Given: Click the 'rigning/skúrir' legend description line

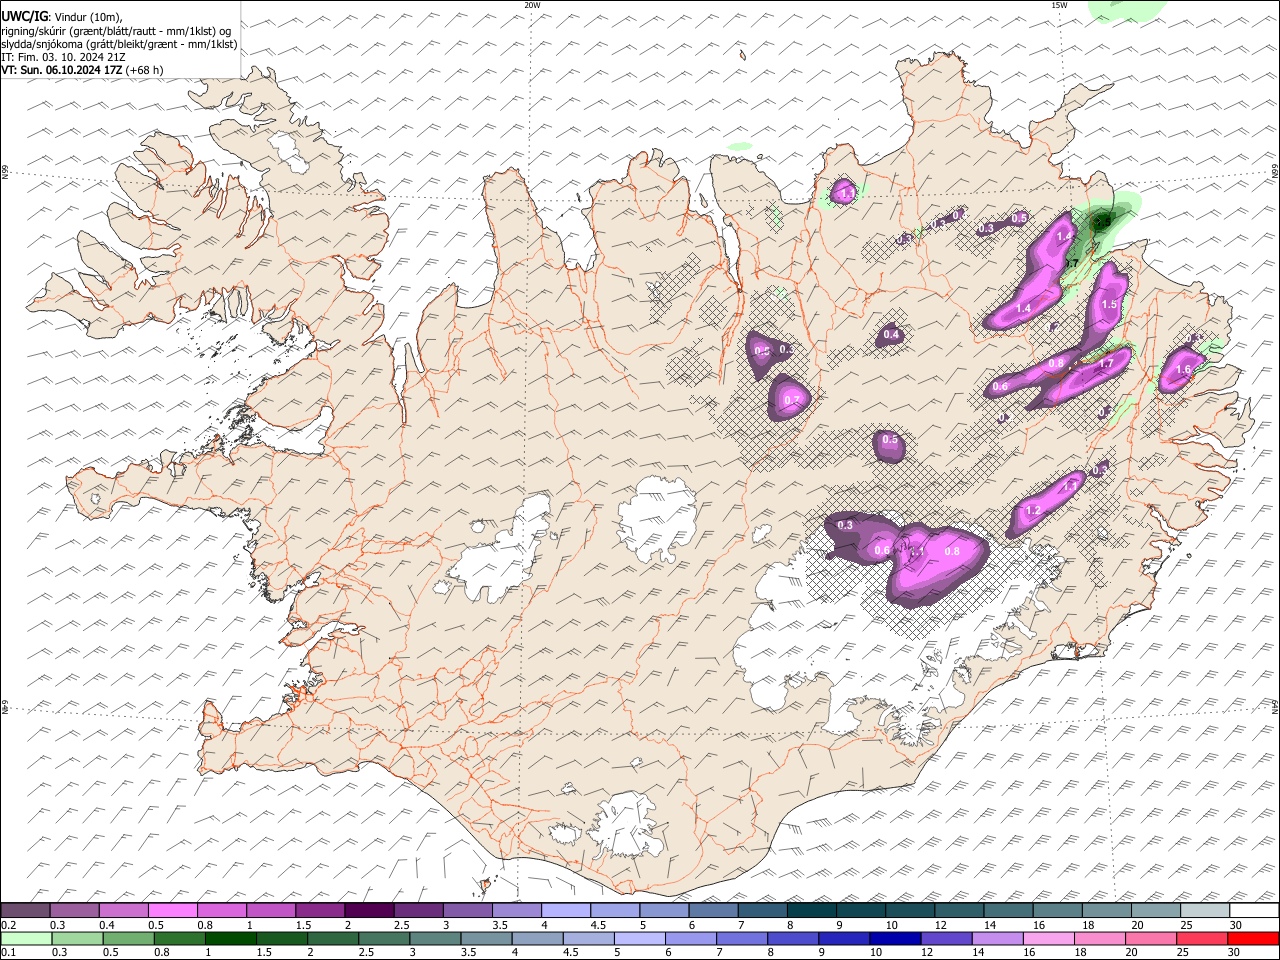Looking at the screenshot, I should coord(117,30).
